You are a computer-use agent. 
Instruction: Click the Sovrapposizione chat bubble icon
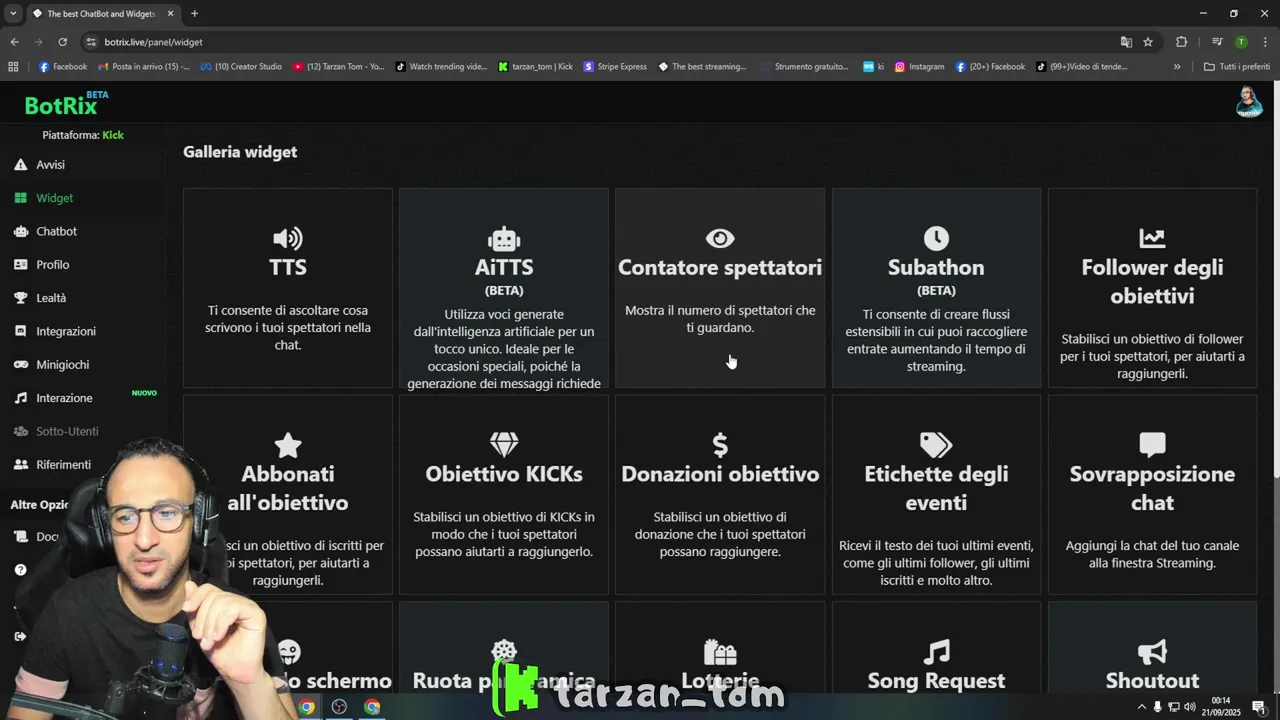pos(1152,445)
